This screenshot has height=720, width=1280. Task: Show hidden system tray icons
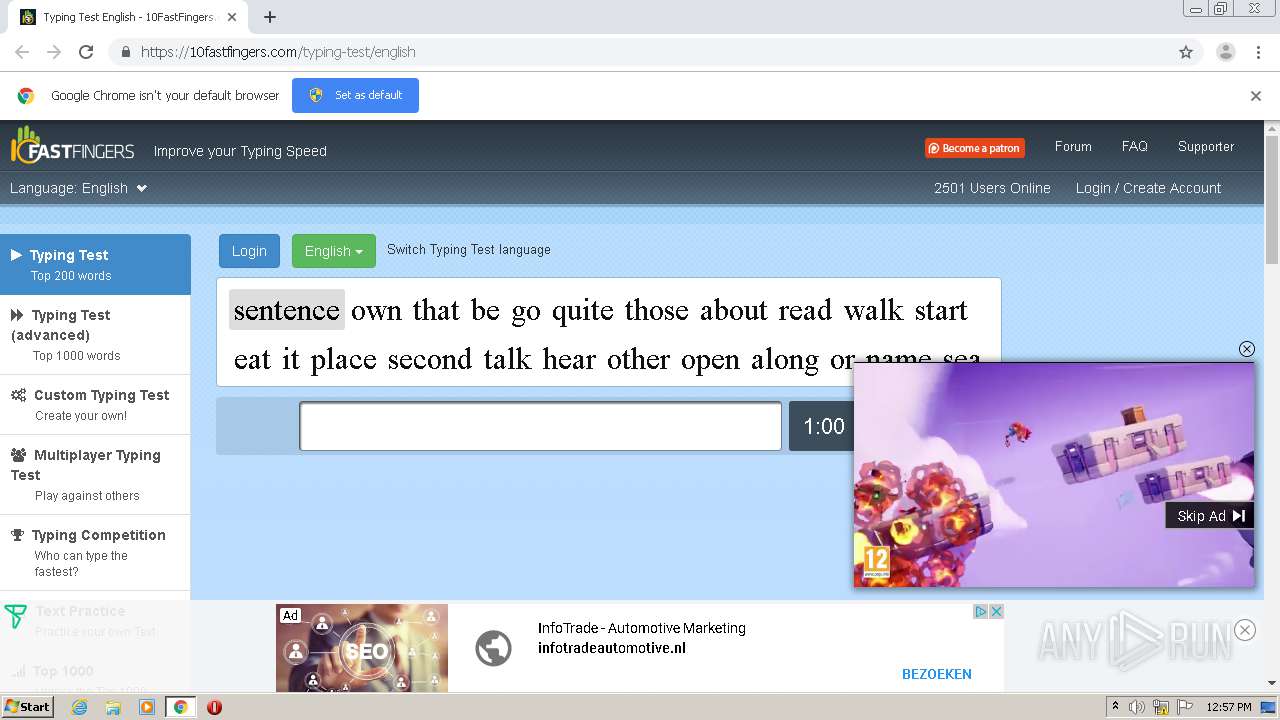[1115, 707]
